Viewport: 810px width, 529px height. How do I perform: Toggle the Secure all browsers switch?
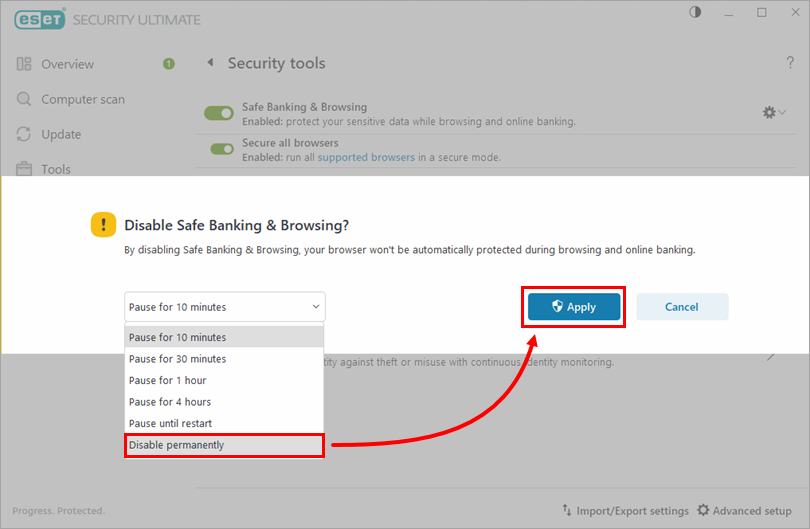tap(222, 149)
